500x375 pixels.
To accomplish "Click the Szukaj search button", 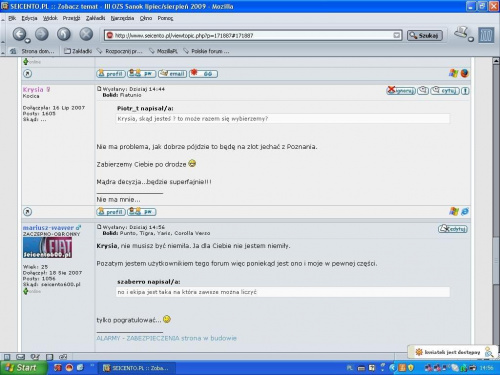I will (x=425, y=35).
